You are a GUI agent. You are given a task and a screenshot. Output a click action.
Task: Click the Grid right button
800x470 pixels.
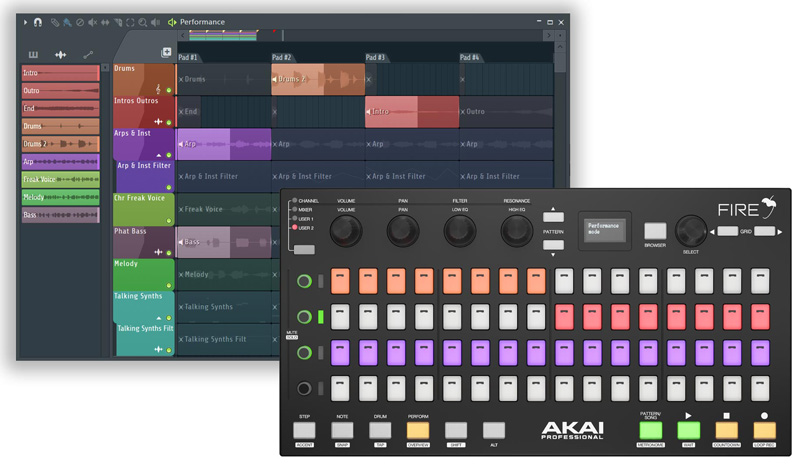tap(764, 231)
